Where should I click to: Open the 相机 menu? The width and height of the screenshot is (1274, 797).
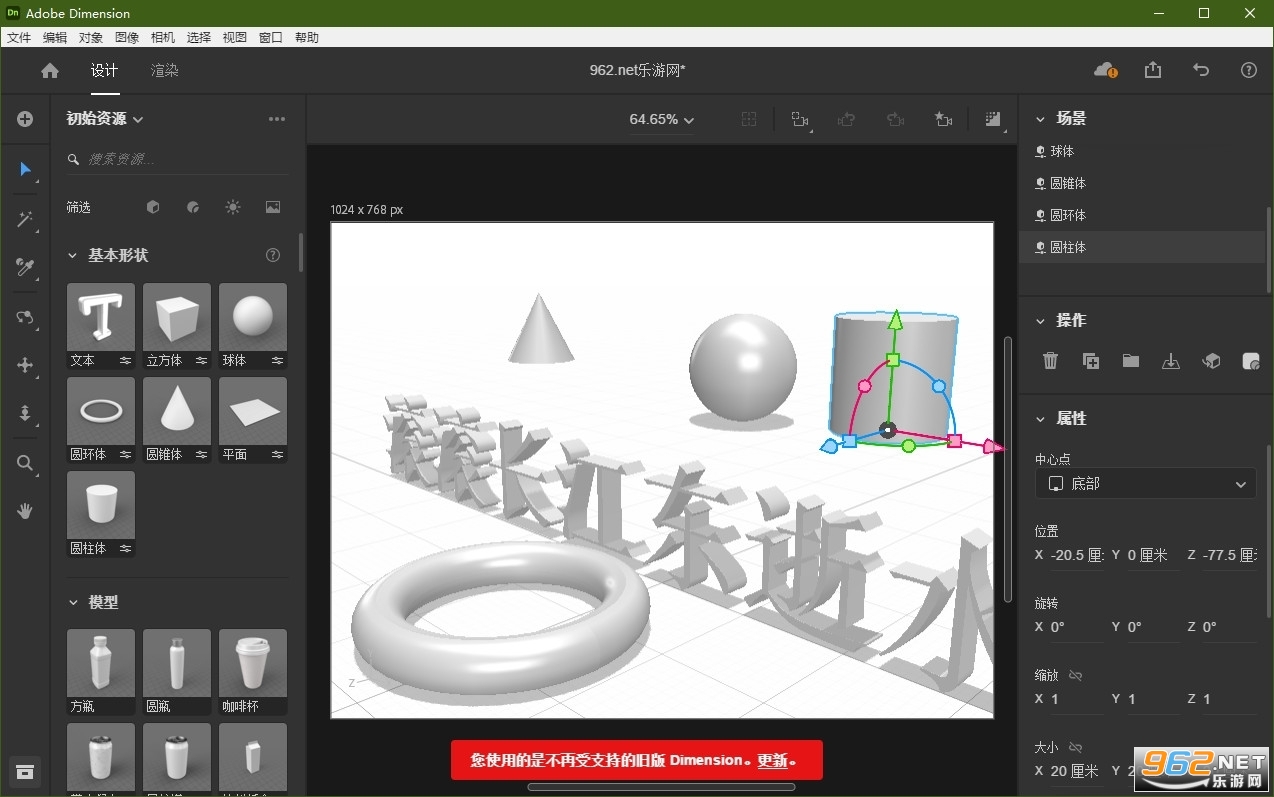[163, 37]
